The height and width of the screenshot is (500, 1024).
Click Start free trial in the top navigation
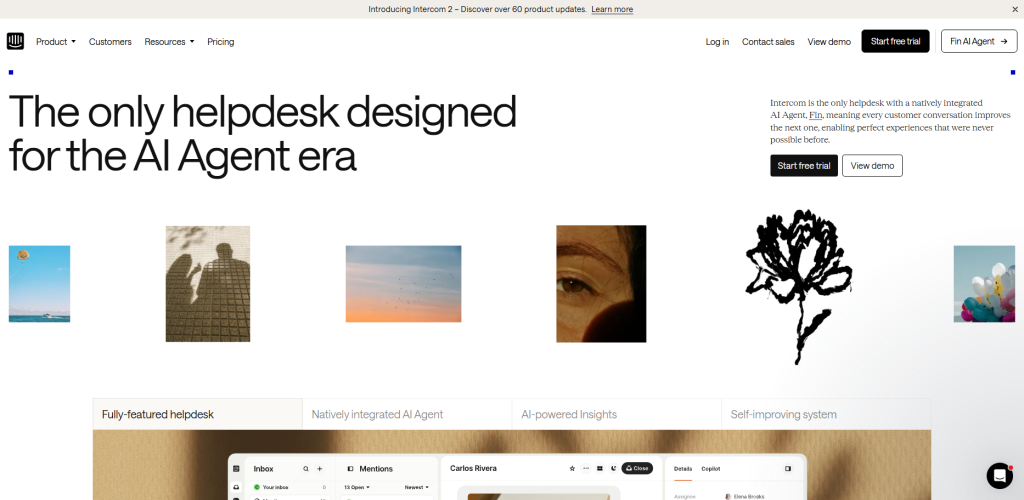[895, 41]
